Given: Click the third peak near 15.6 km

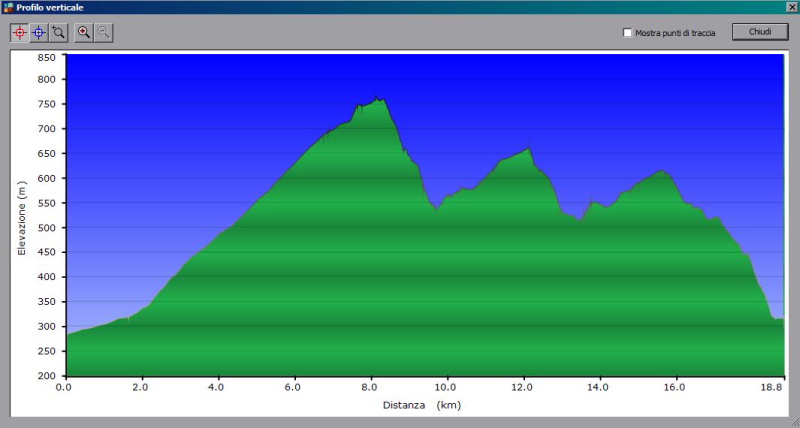Looking at the screenshot, I should pos(661,172).
